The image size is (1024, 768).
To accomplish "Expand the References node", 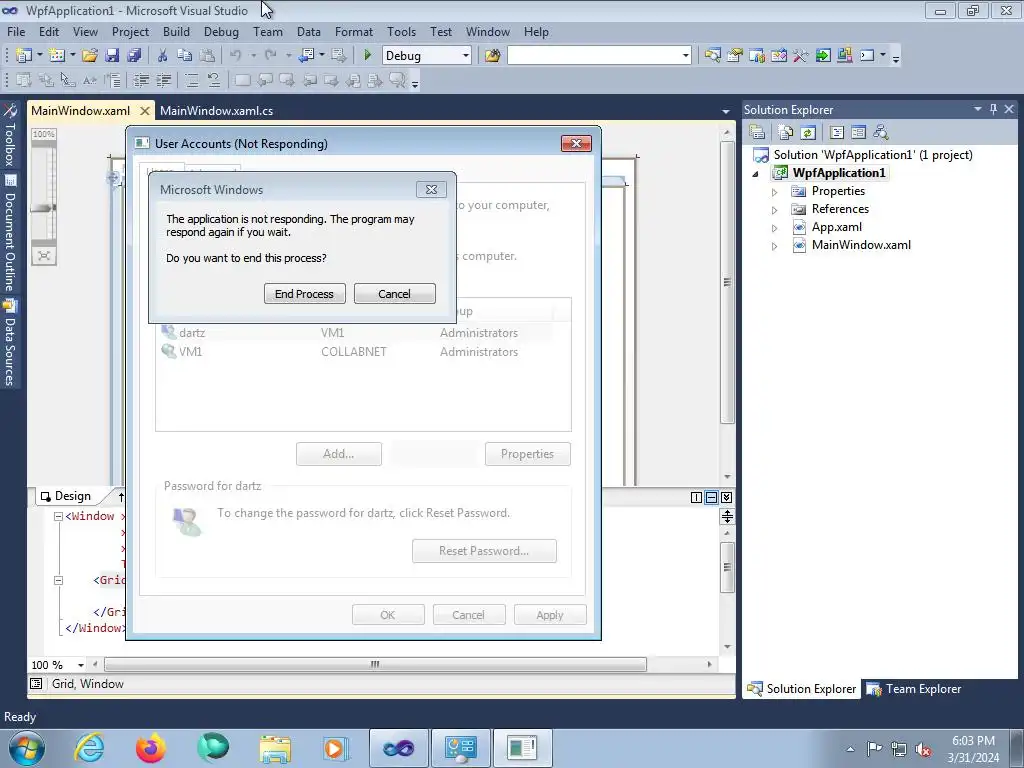I will click(775, 210).
